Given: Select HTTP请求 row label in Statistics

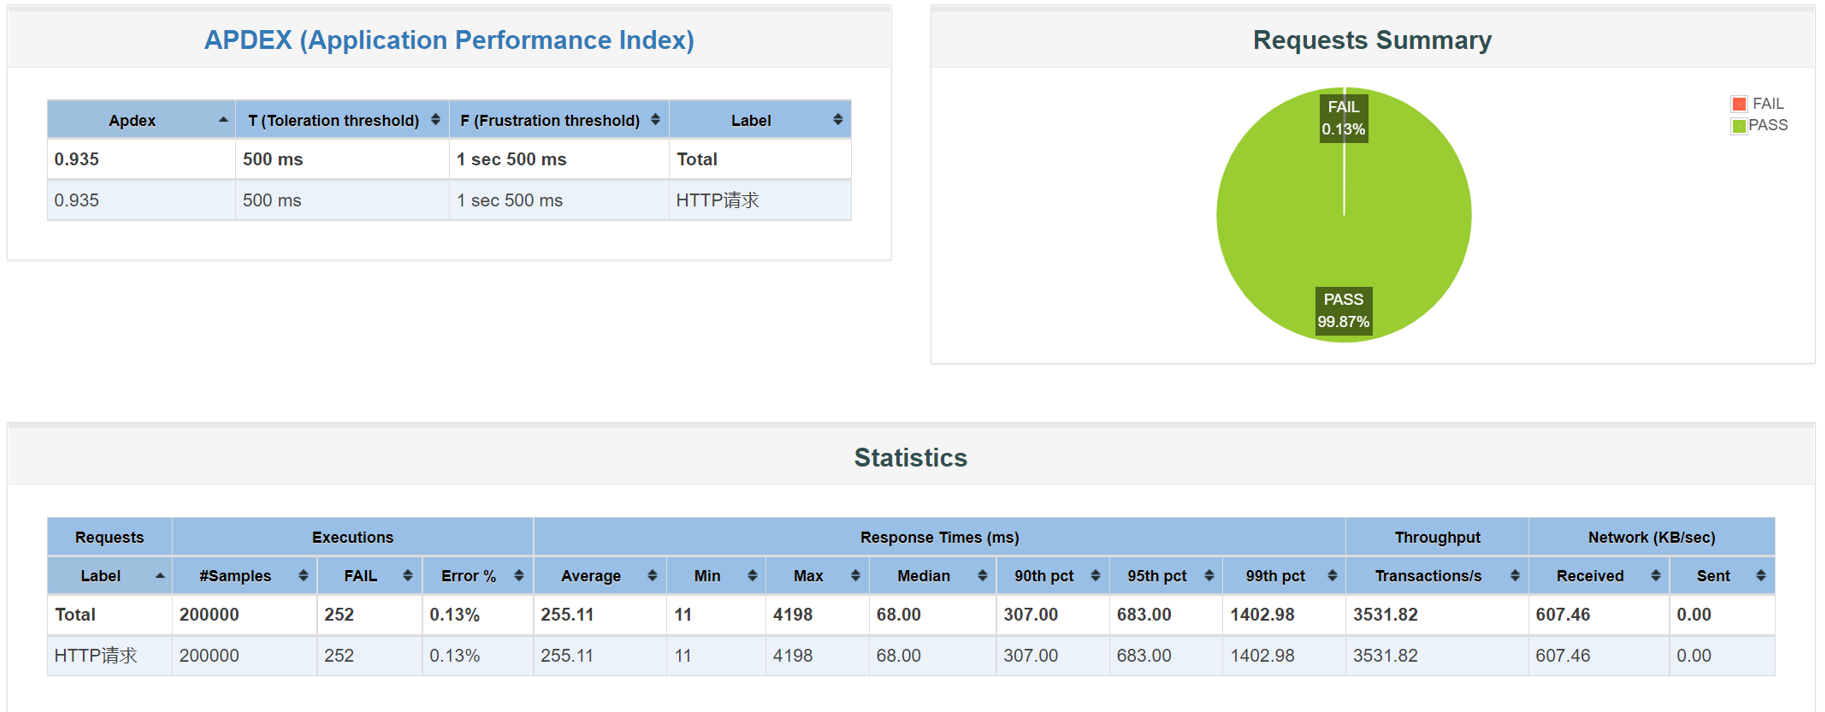Looking at the screenshot, I should tap(96, 656).
